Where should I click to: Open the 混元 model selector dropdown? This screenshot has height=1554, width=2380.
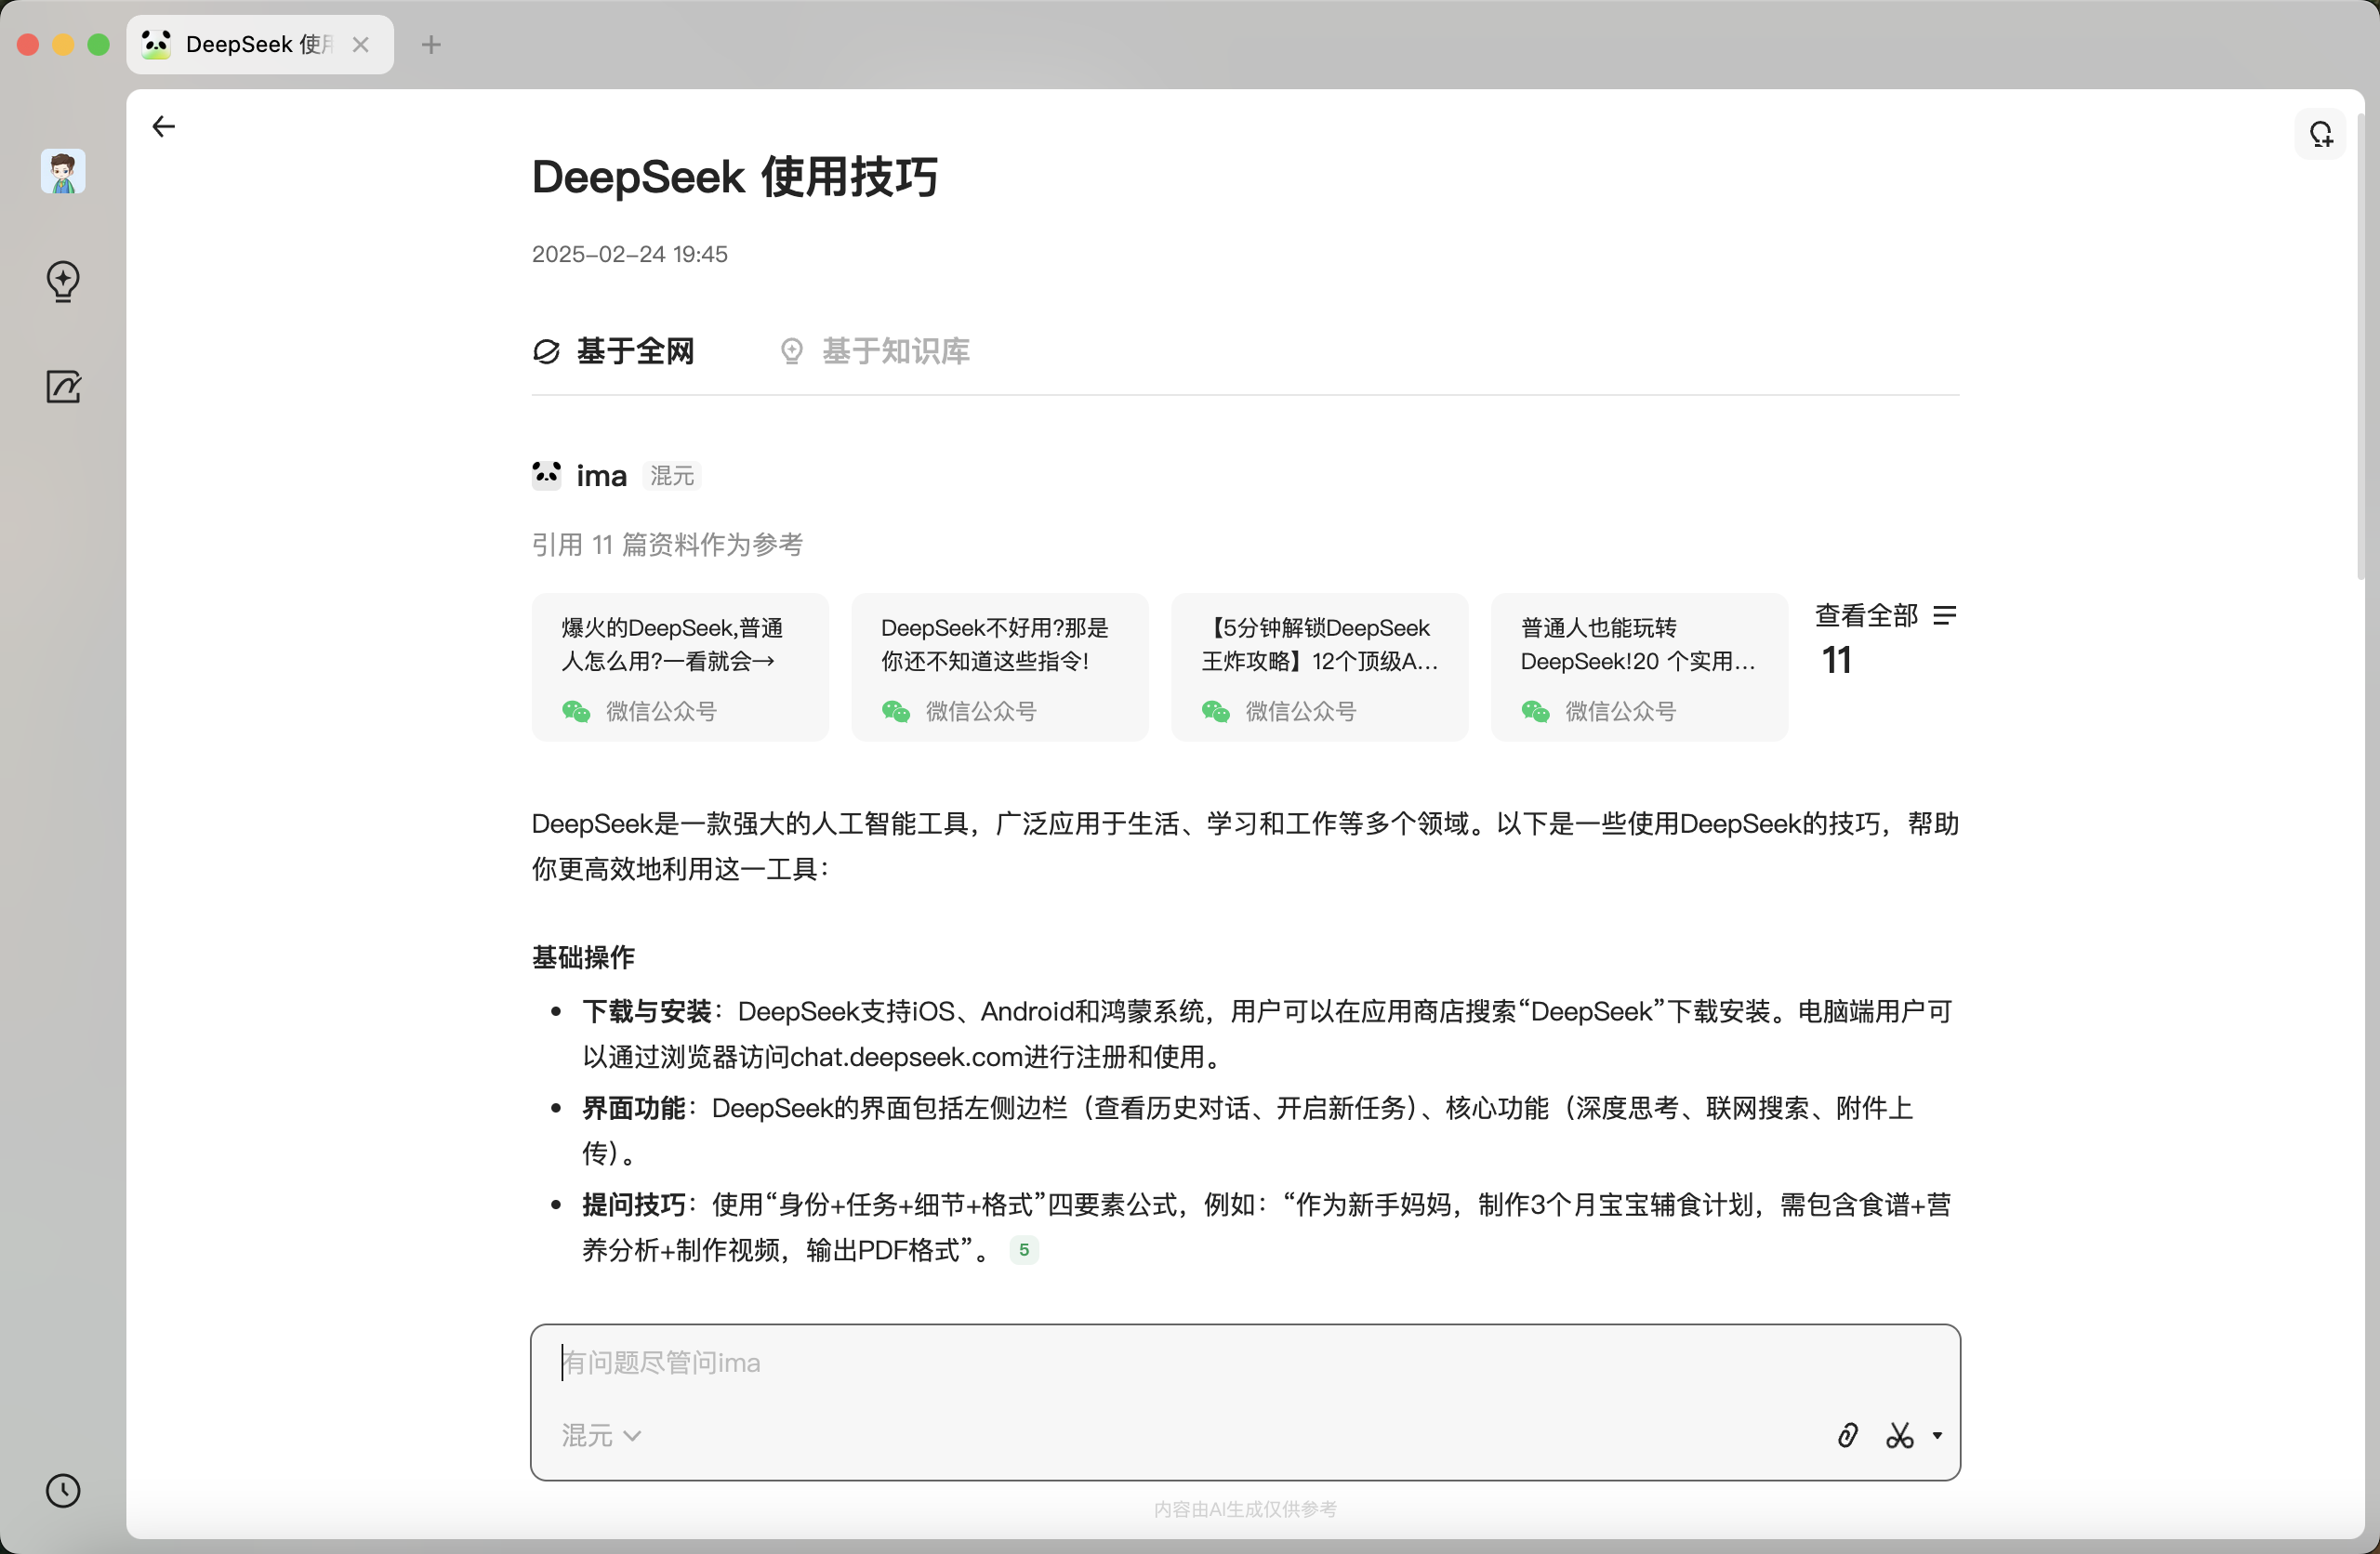click(x=601, y=1435)
